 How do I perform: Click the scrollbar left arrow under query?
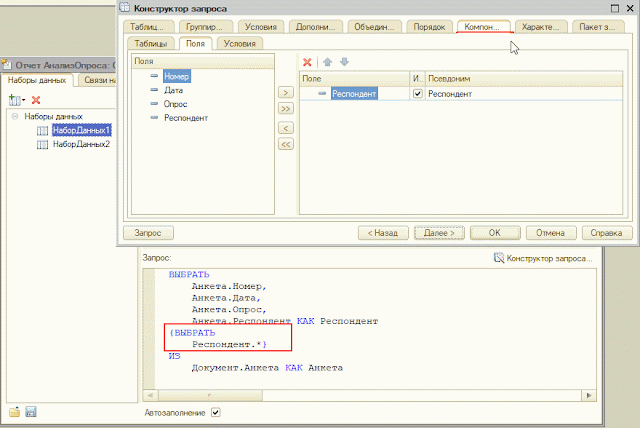(x=150, y=395)
